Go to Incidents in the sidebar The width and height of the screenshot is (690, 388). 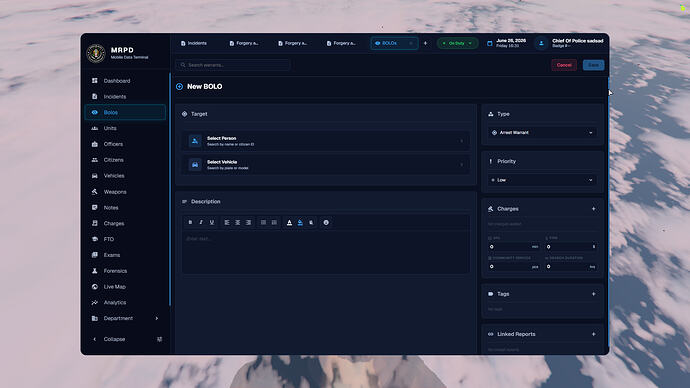click(x=125, y=97)
